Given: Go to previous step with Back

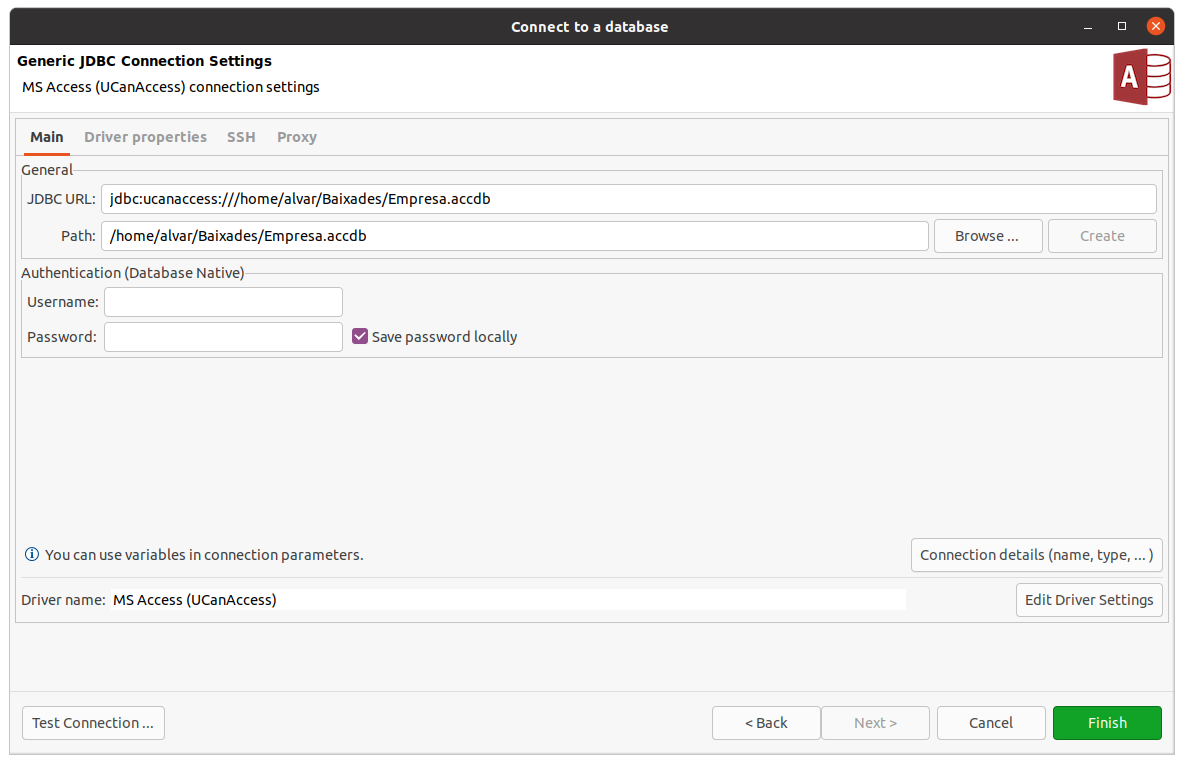Looking at the screenshot, I should [766, 723].
